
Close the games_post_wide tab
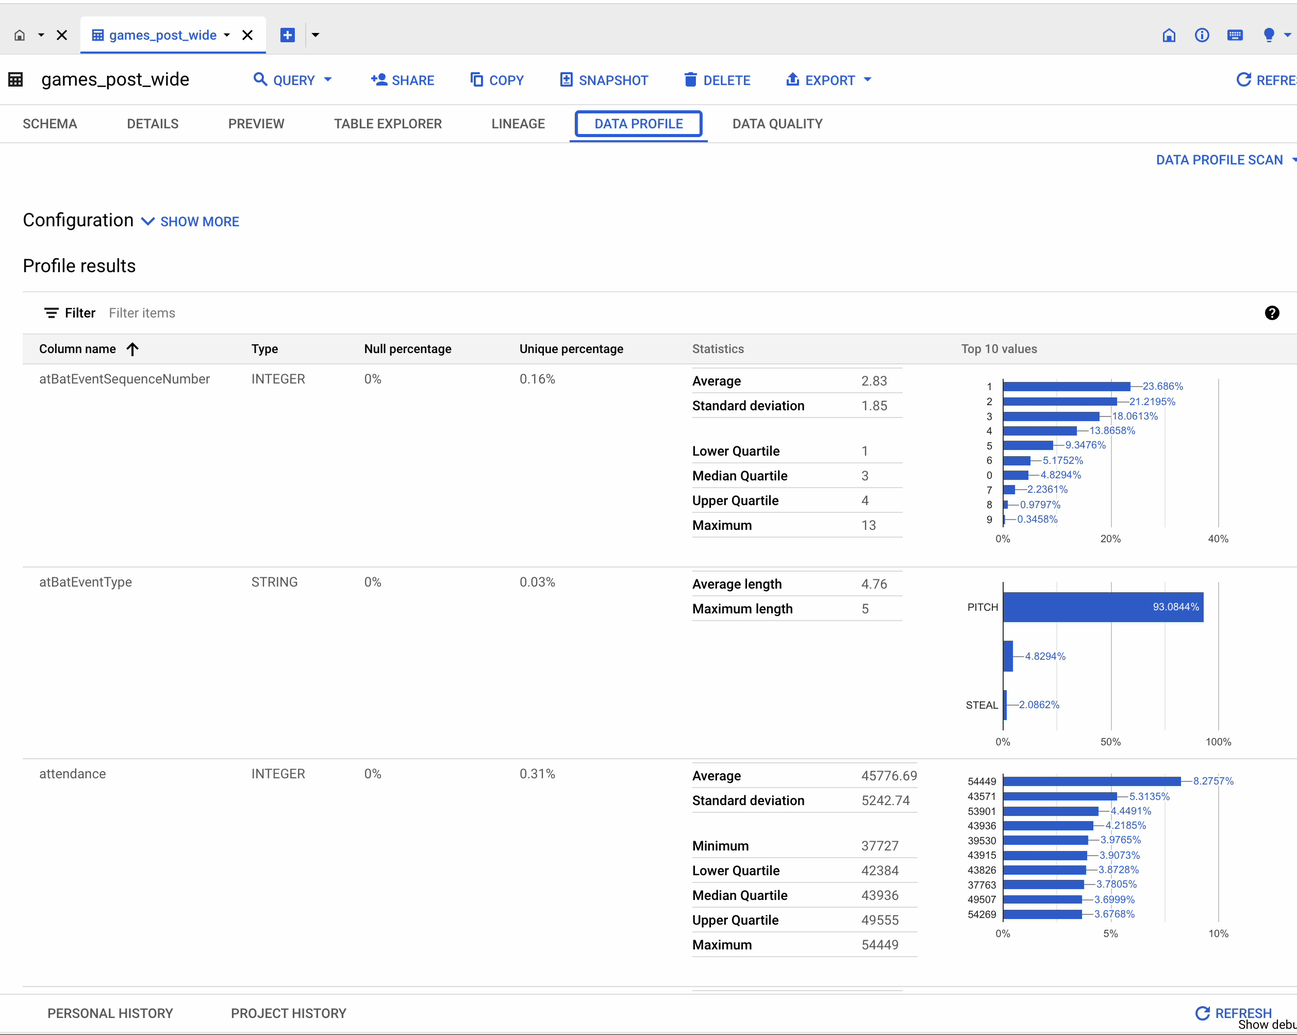[248, 35]
